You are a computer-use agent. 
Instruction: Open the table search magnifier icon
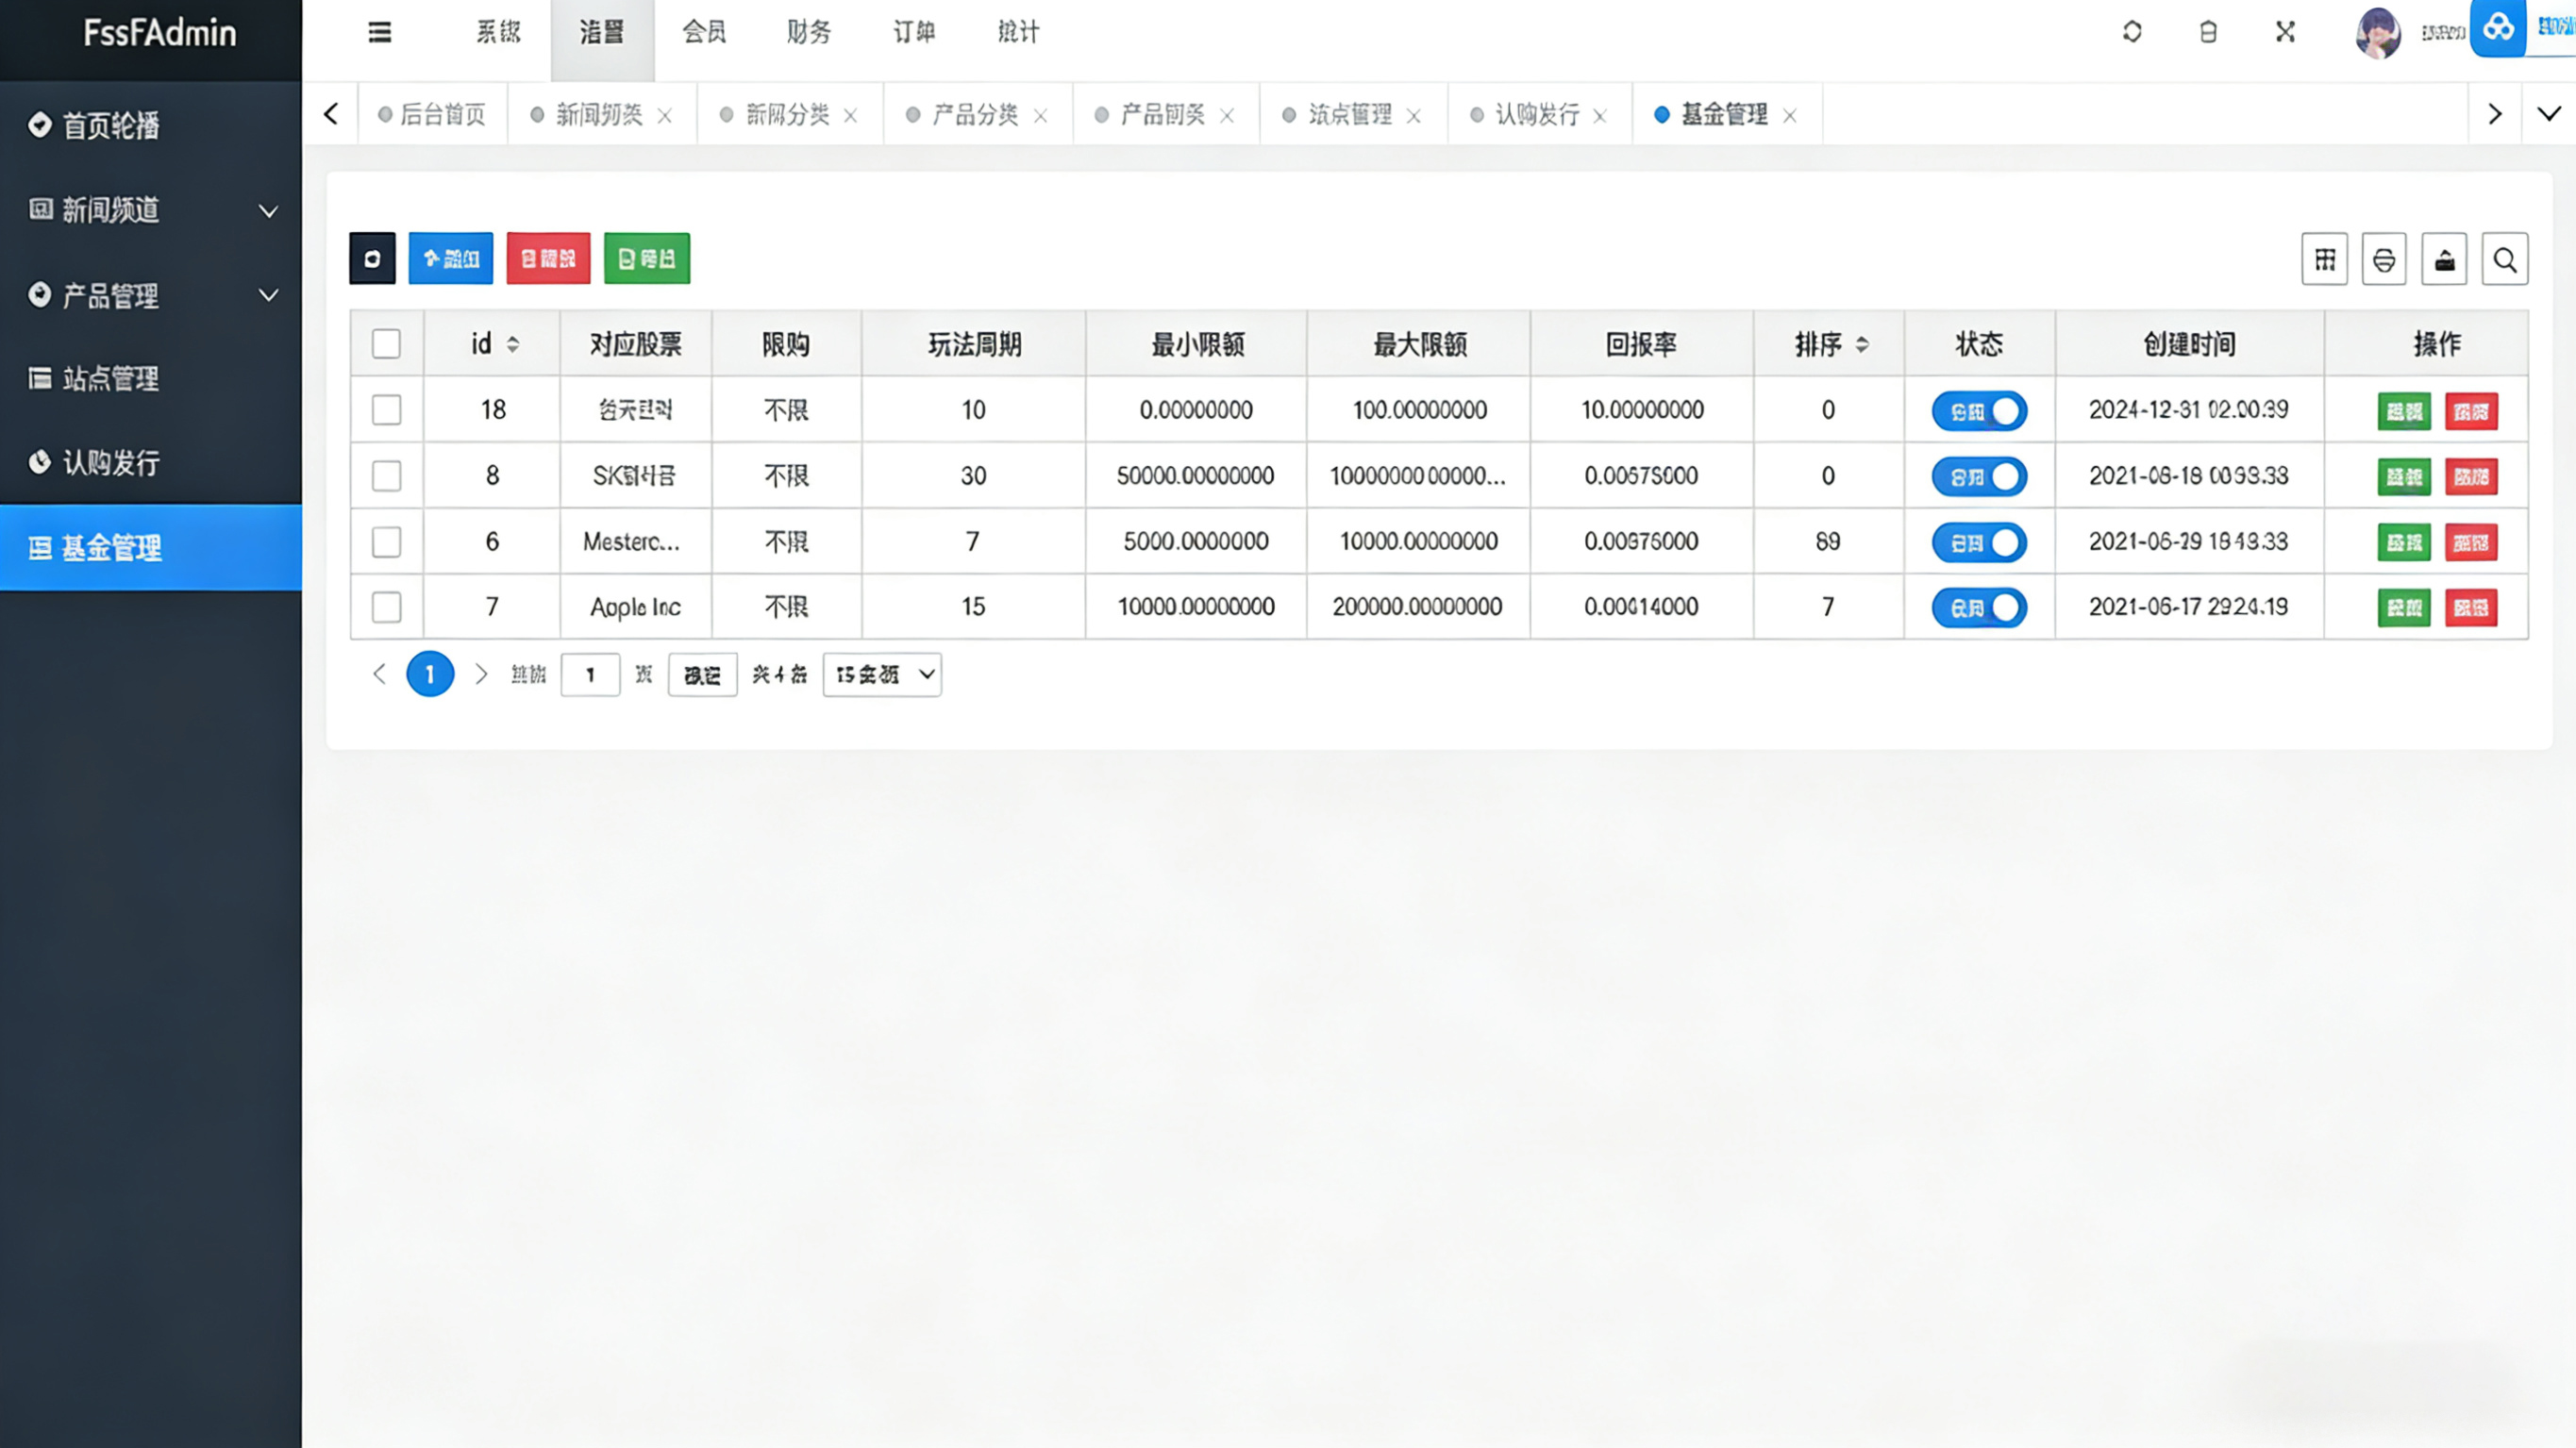[2504, 260]
